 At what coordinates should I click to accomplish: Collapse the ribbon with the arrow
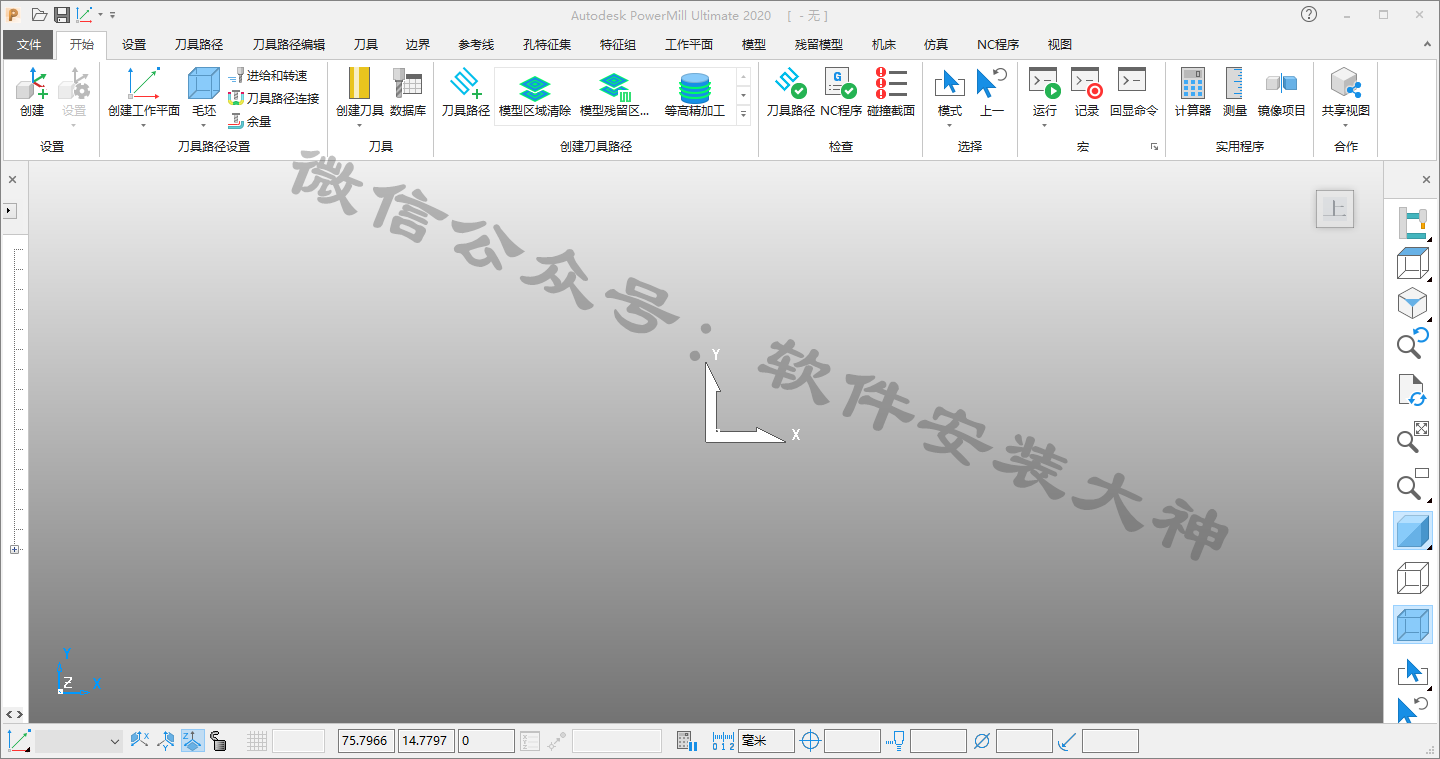click(1426, 44)
